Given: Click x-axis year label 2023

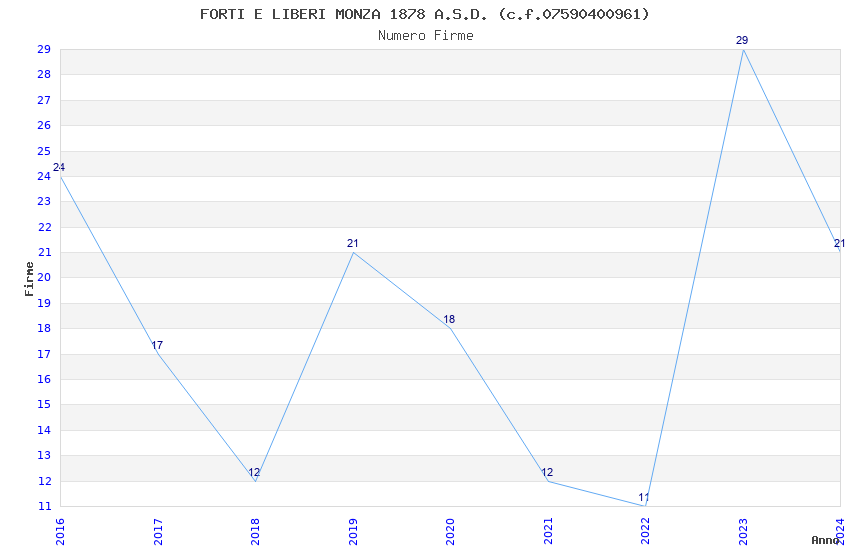Looking at the screenshot, I should (743, 532).
